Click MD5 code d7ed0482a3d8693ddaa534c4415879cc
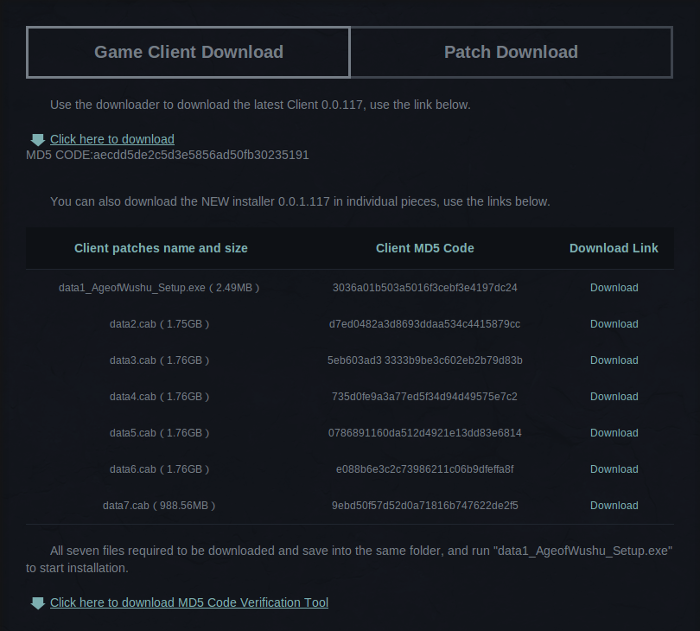 pyautogui.click(x=425, y=324)
